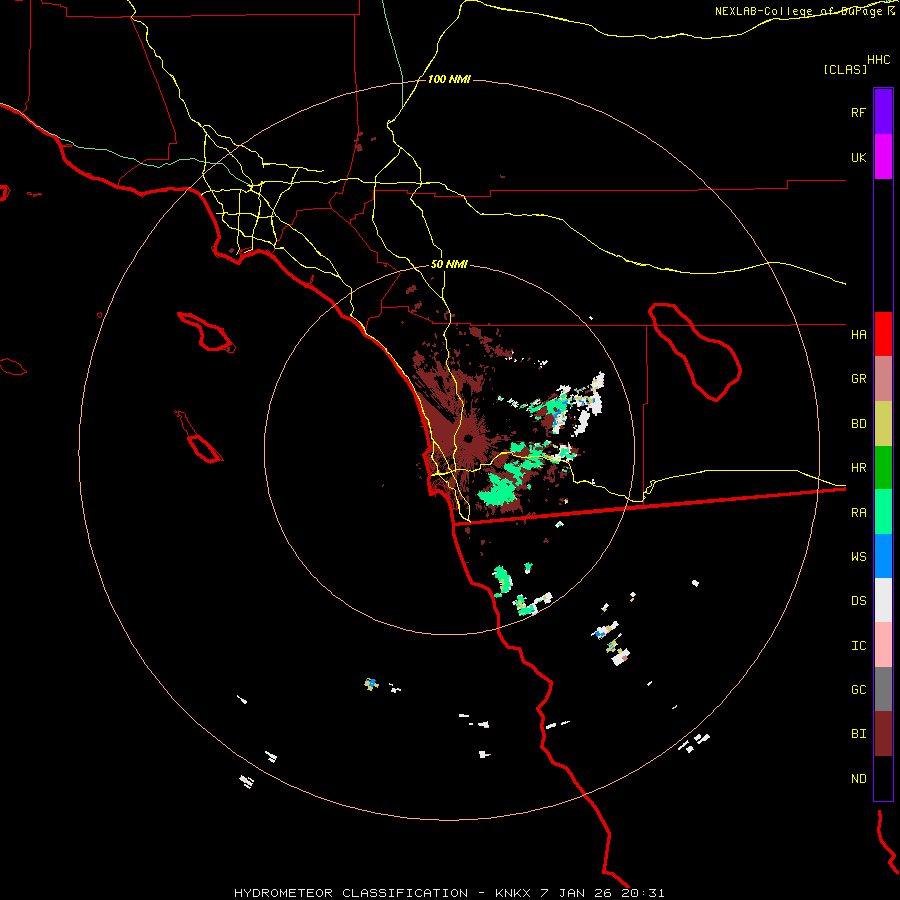Click the WS blue legend color block

(883, 556)
